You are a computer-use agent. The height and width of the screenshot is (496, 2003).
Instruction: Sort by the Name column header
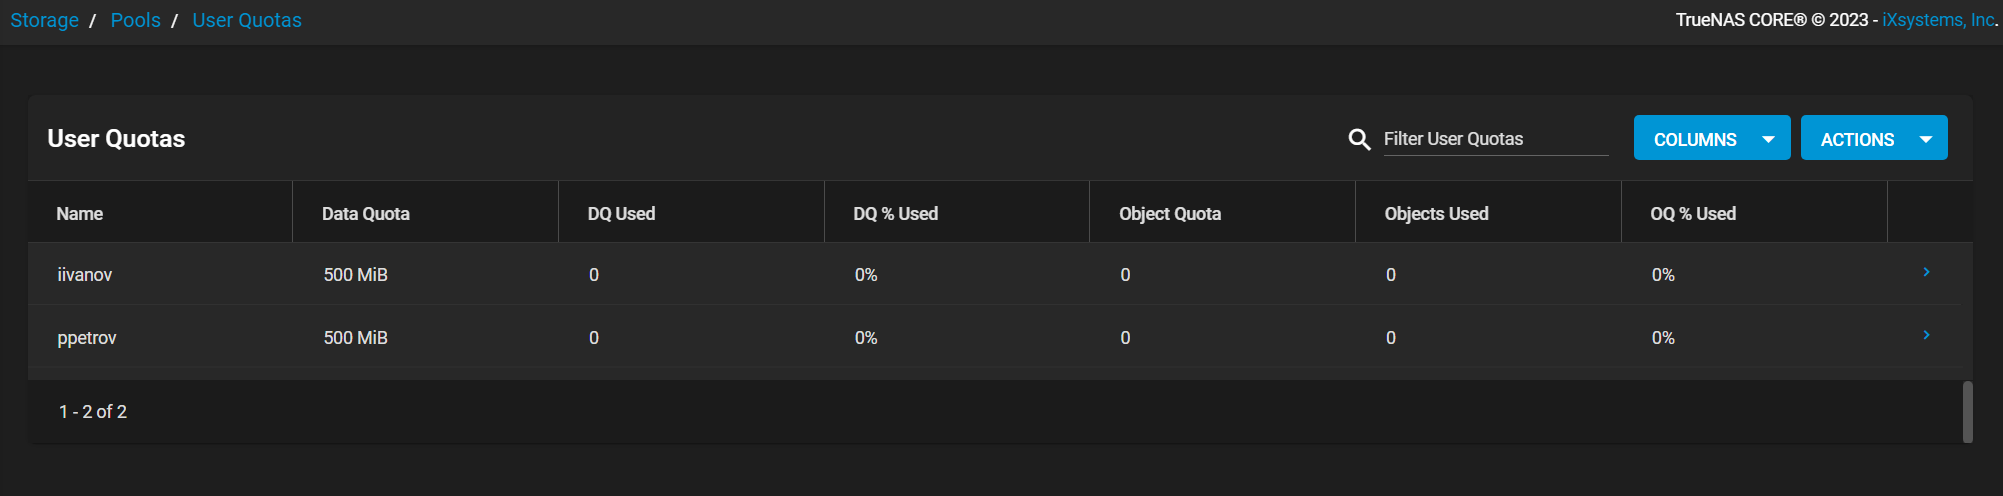pos(80,213)
